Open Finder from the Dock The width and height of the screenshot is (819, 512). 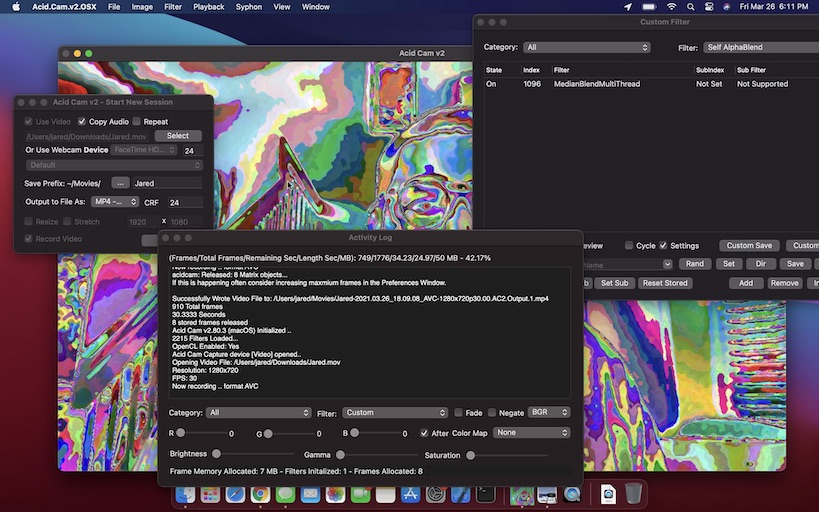coord(185,494)
